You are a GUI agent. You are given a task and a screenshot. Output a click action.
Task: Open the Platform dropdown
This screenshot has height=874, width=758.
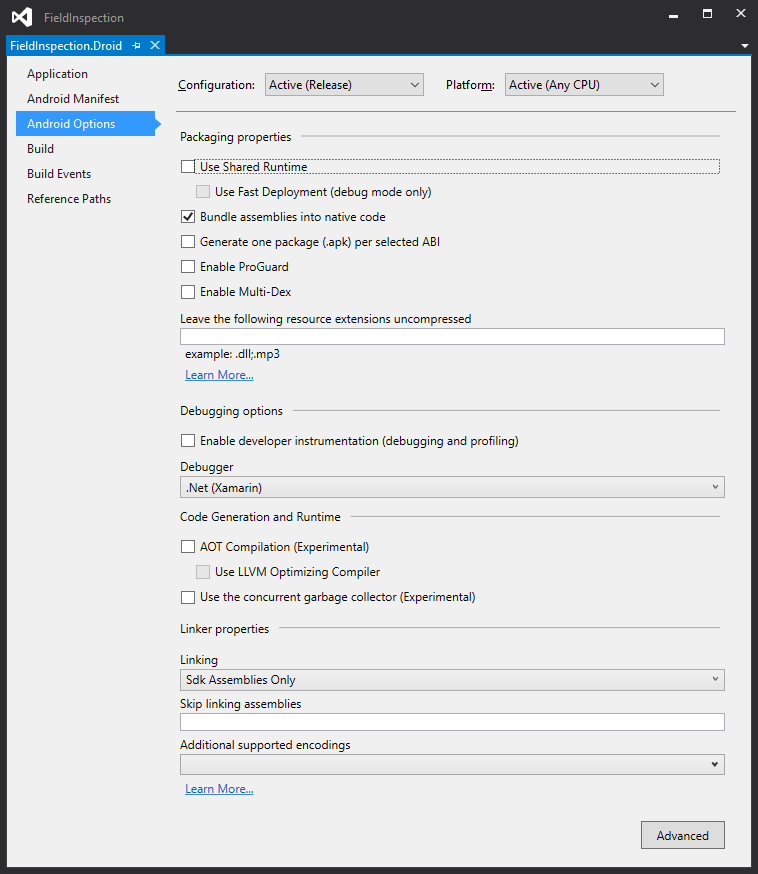pos(584,85)
